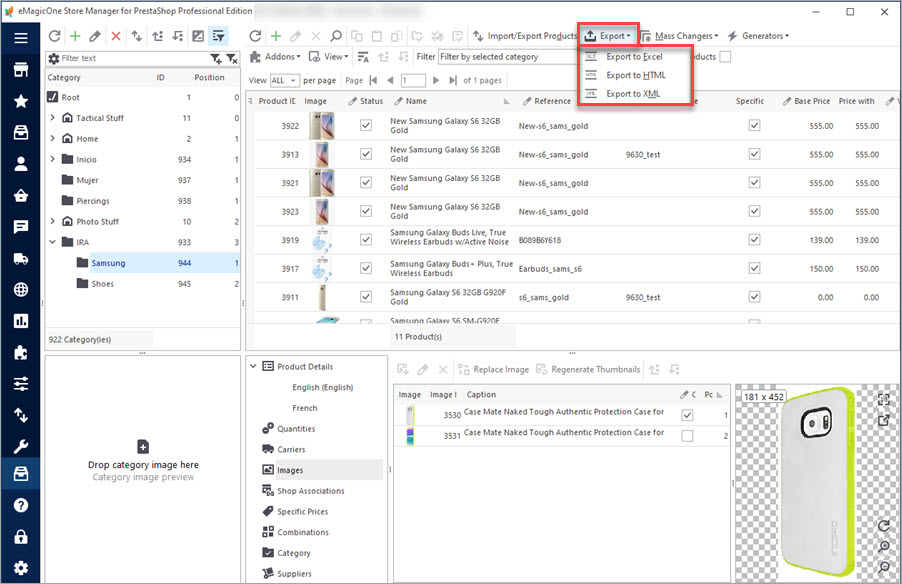The height and width of the screenshot is (584, 902).
Task: Open the wrench tools icon in sidebar
Action: click(21, 446)
